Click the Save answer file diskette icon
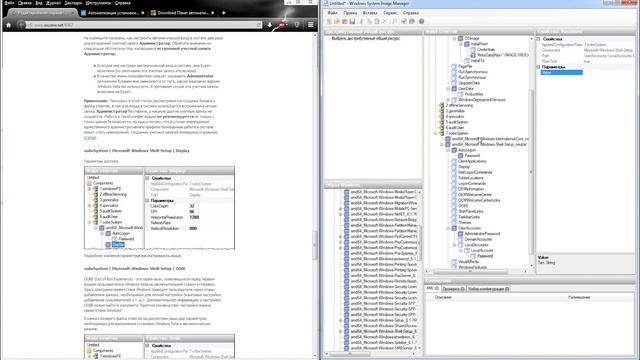640x360 pixels. click(x=352, y=21)
